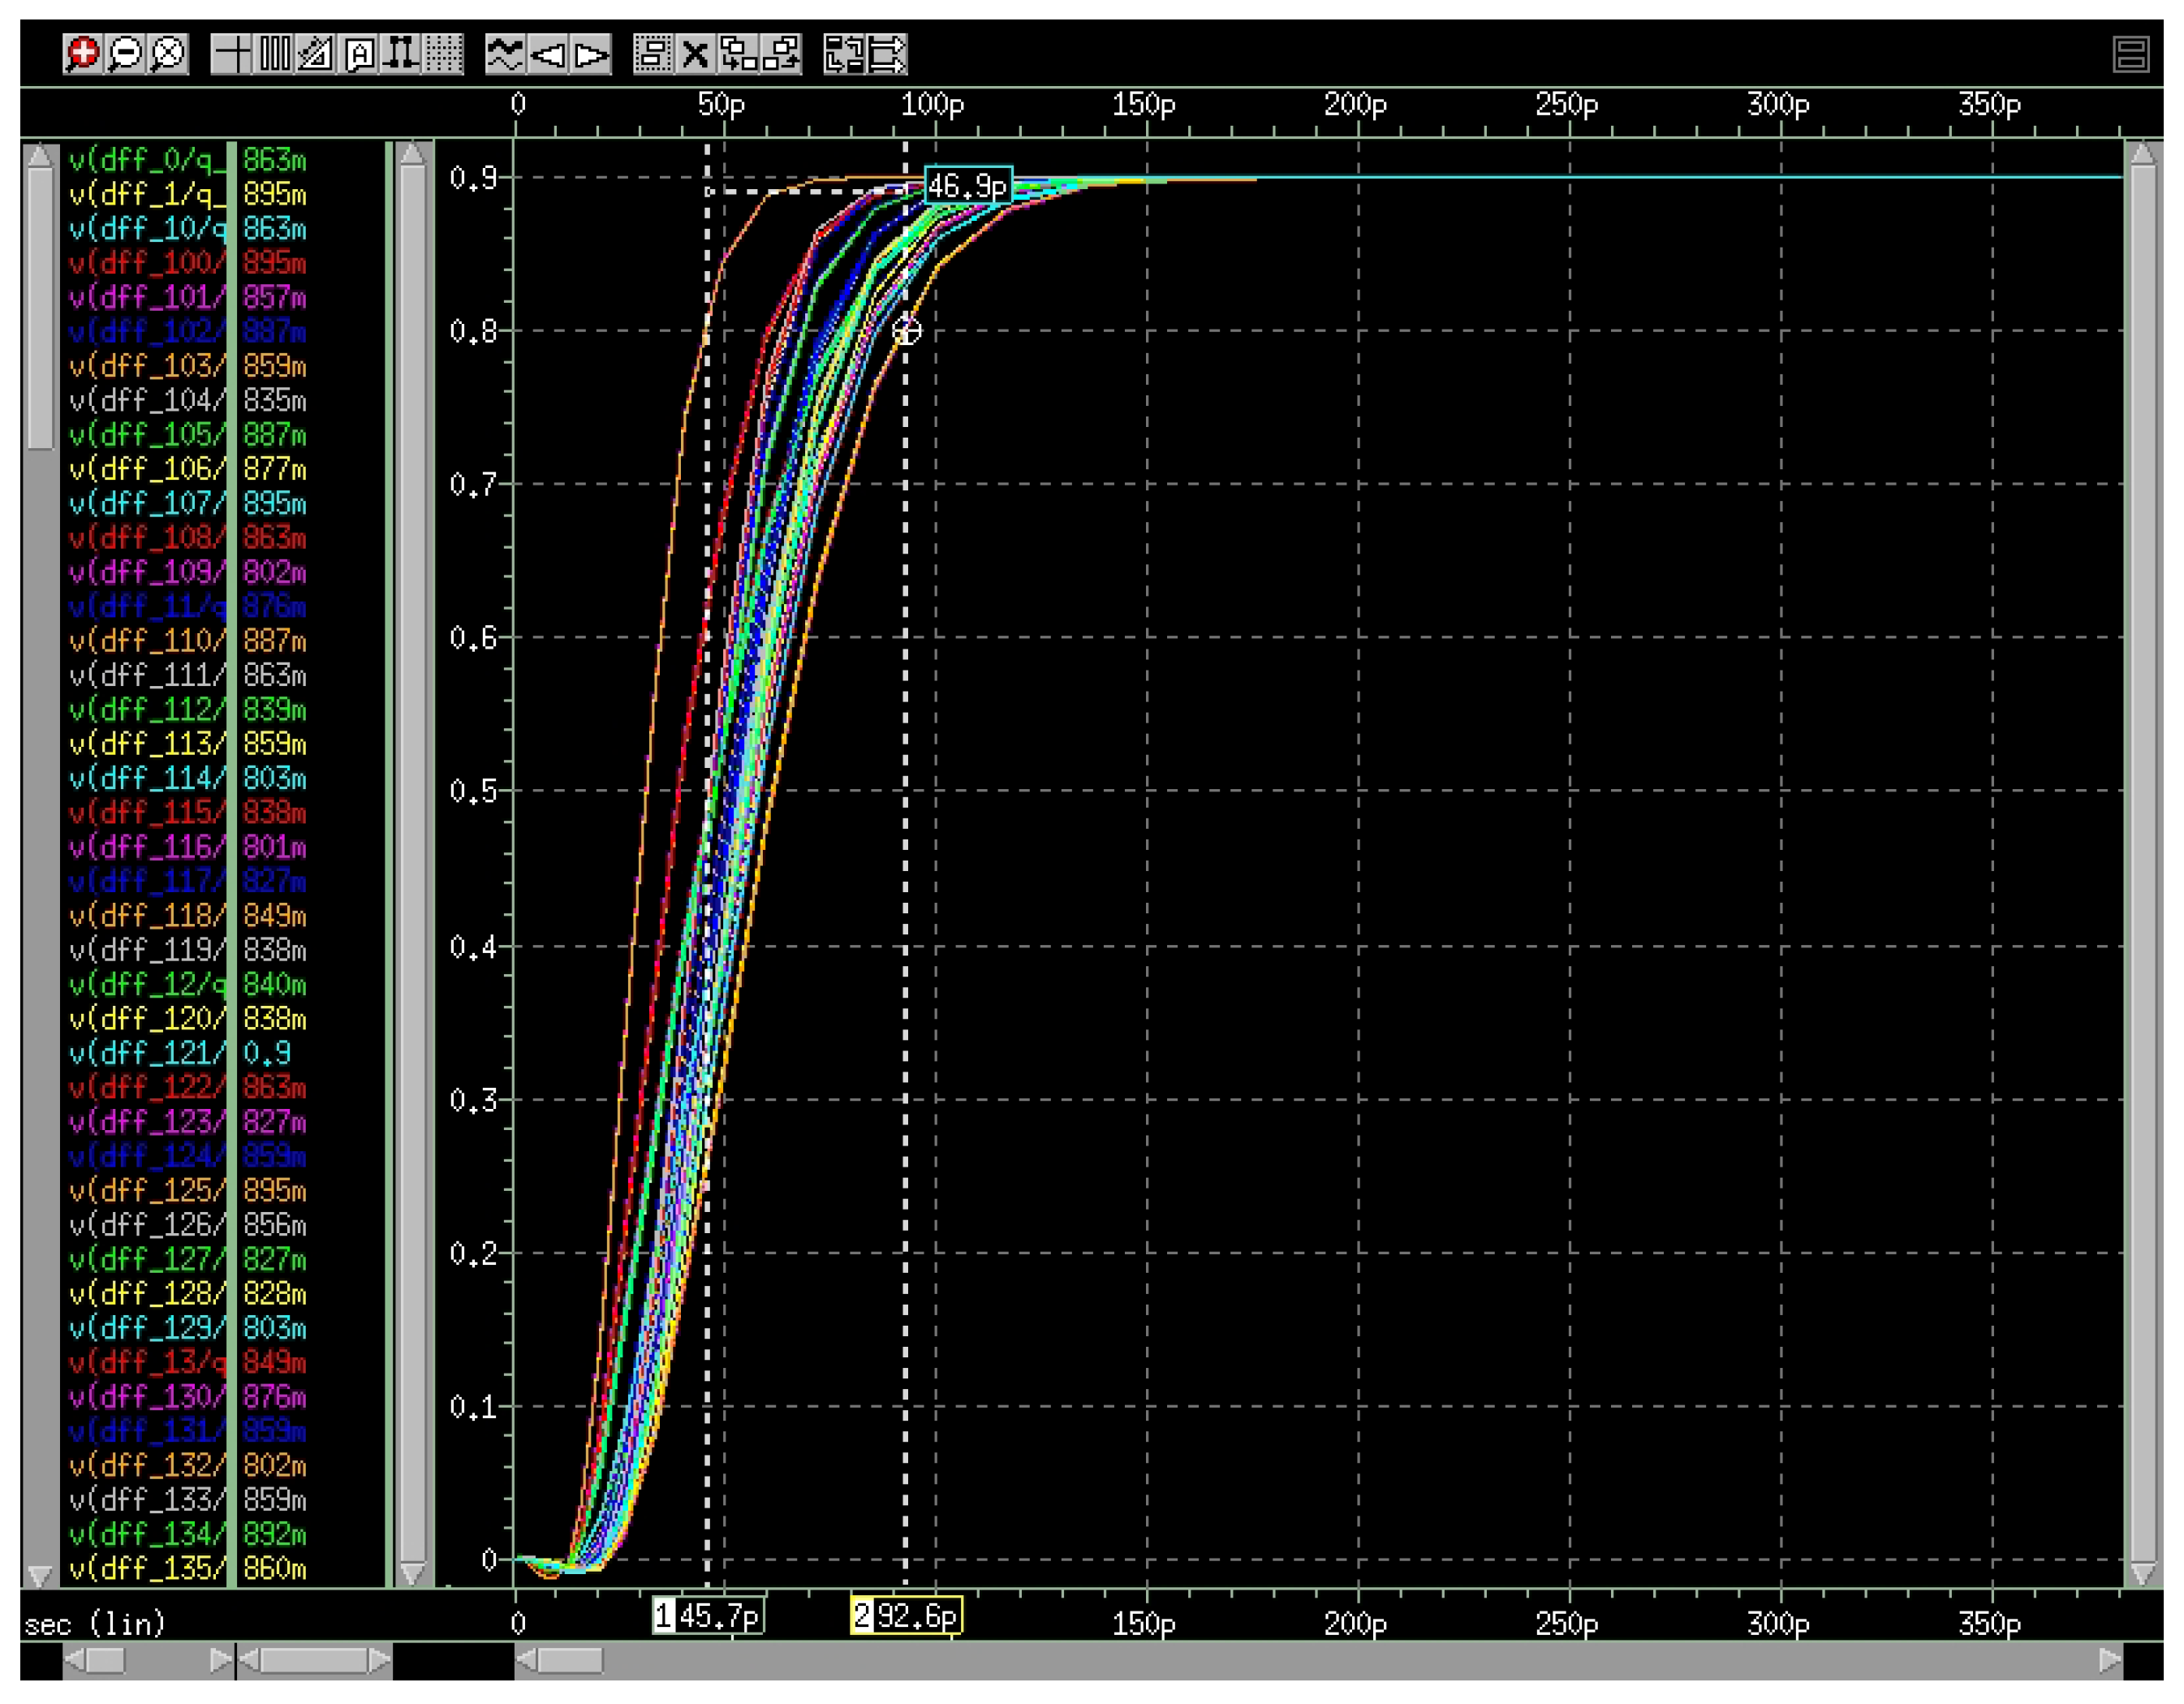Click the measurement ruler triangle icon

point(316,53)
